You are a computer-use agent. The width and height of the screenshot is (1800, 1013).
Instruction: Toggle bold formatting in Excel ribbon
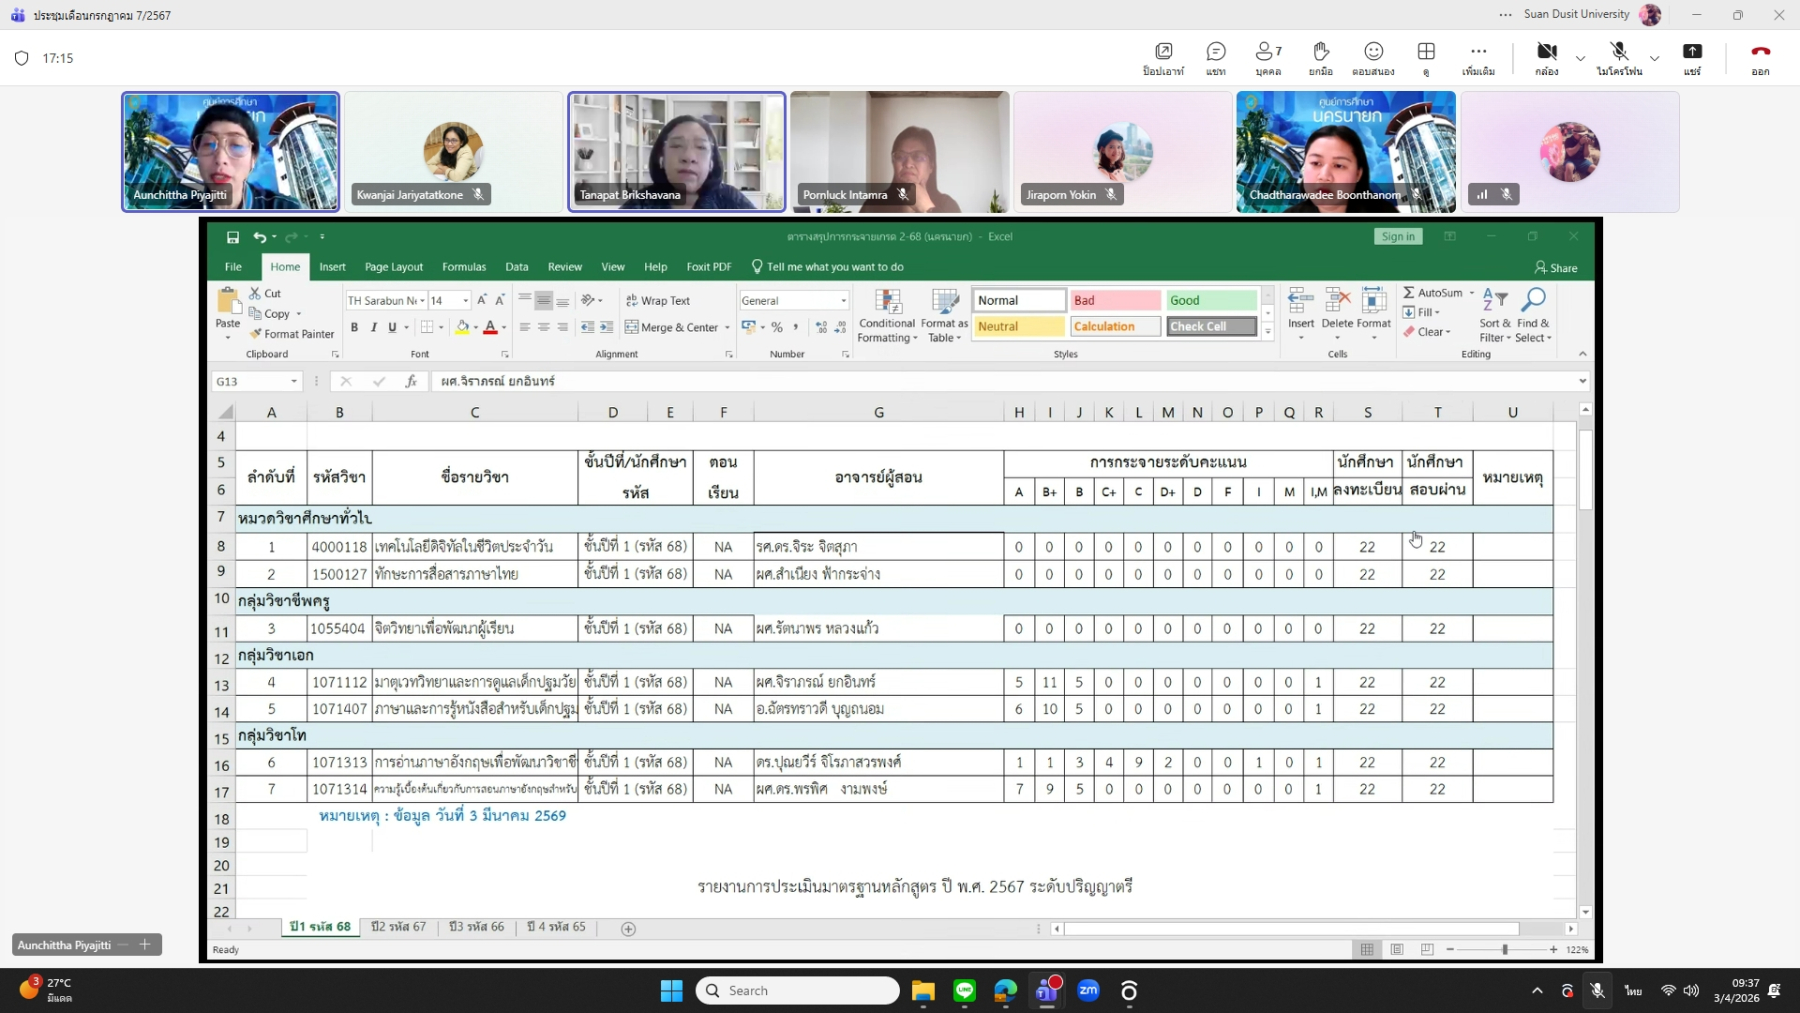coord(354,327)
